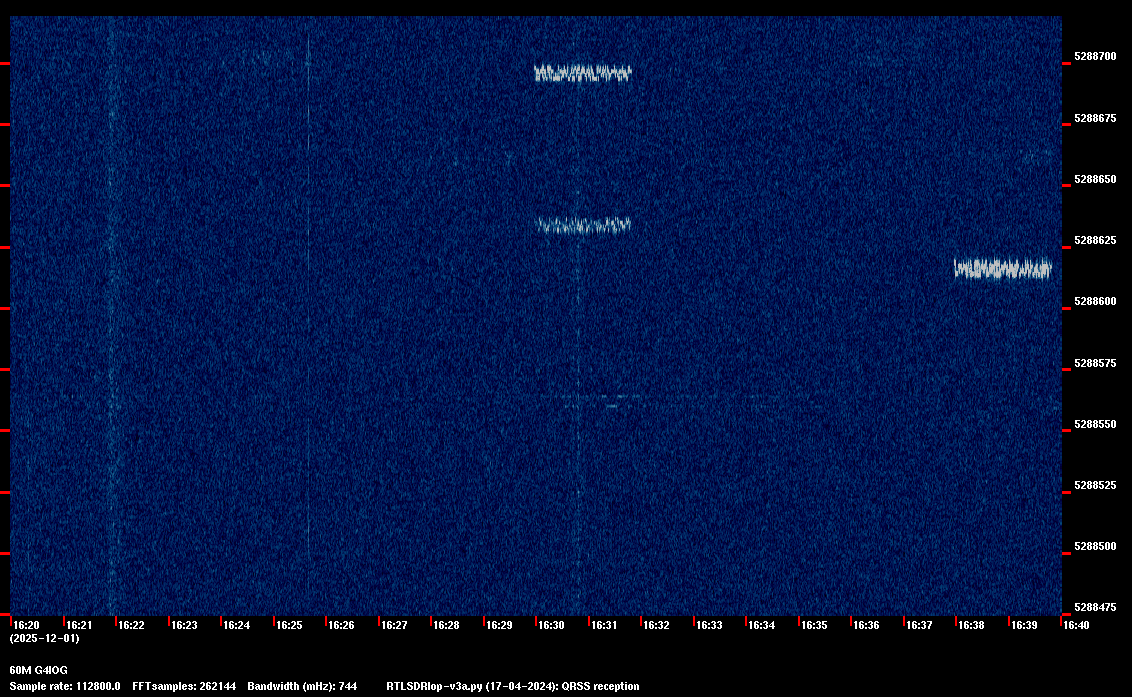Click the 5288650 frequency label
Viewport: 1132px width, 697px height.
click(x=1095, y=179)
